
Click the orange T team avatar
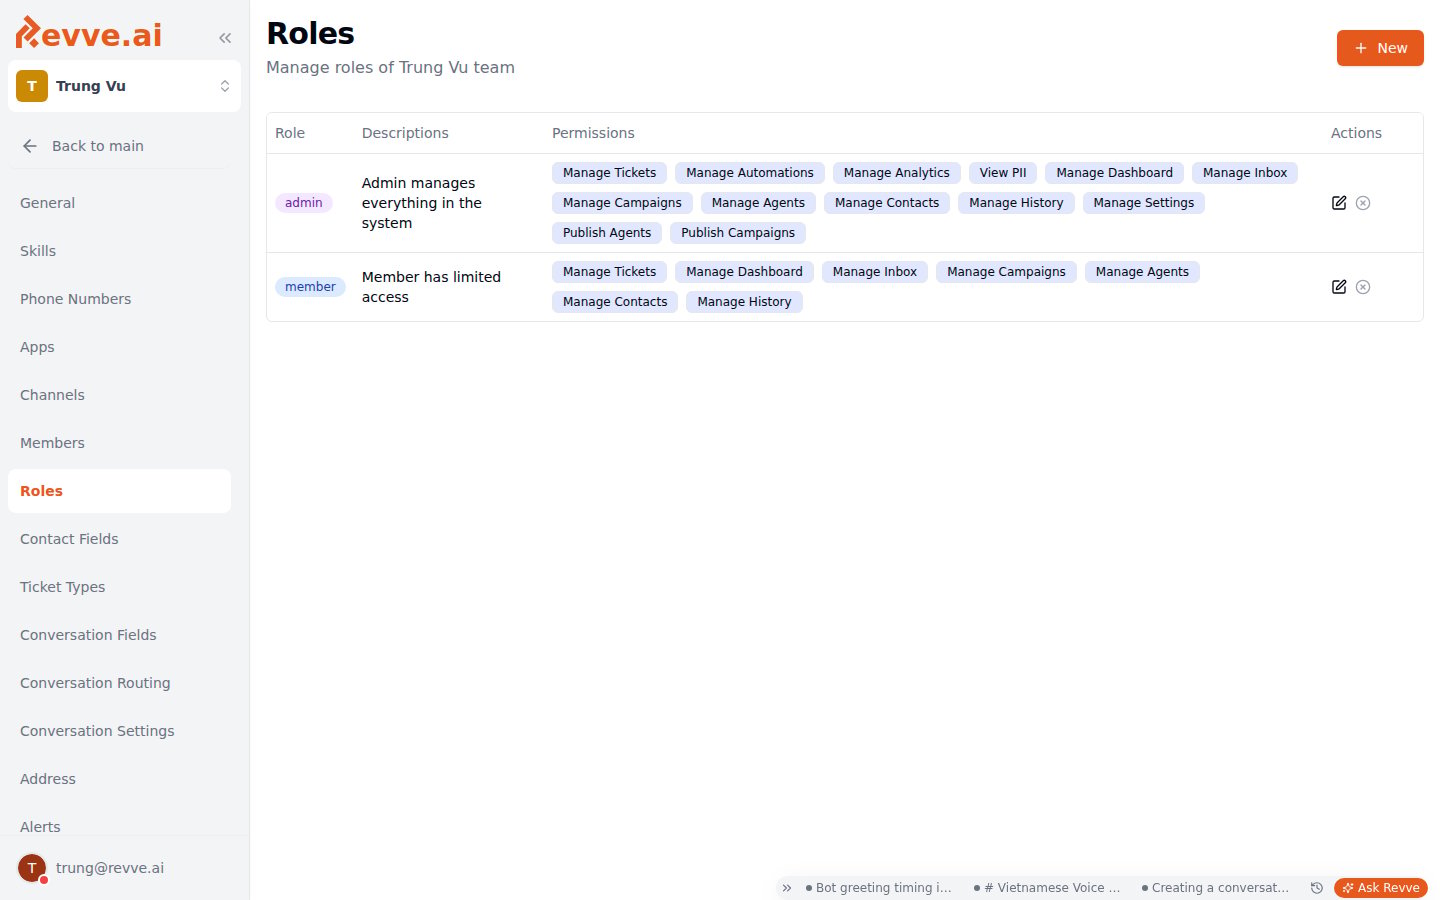[x=32, y=86]
